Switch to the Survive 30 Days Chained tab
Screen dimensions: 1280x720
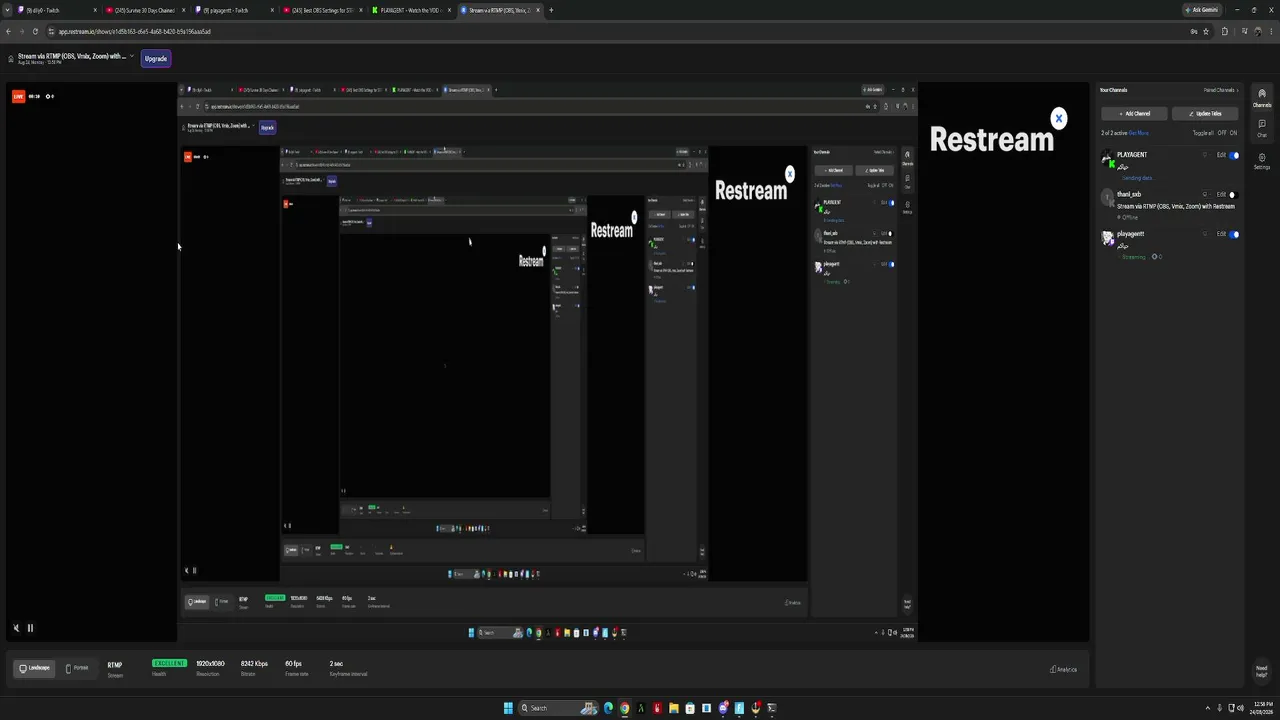[x=145, y=10]
